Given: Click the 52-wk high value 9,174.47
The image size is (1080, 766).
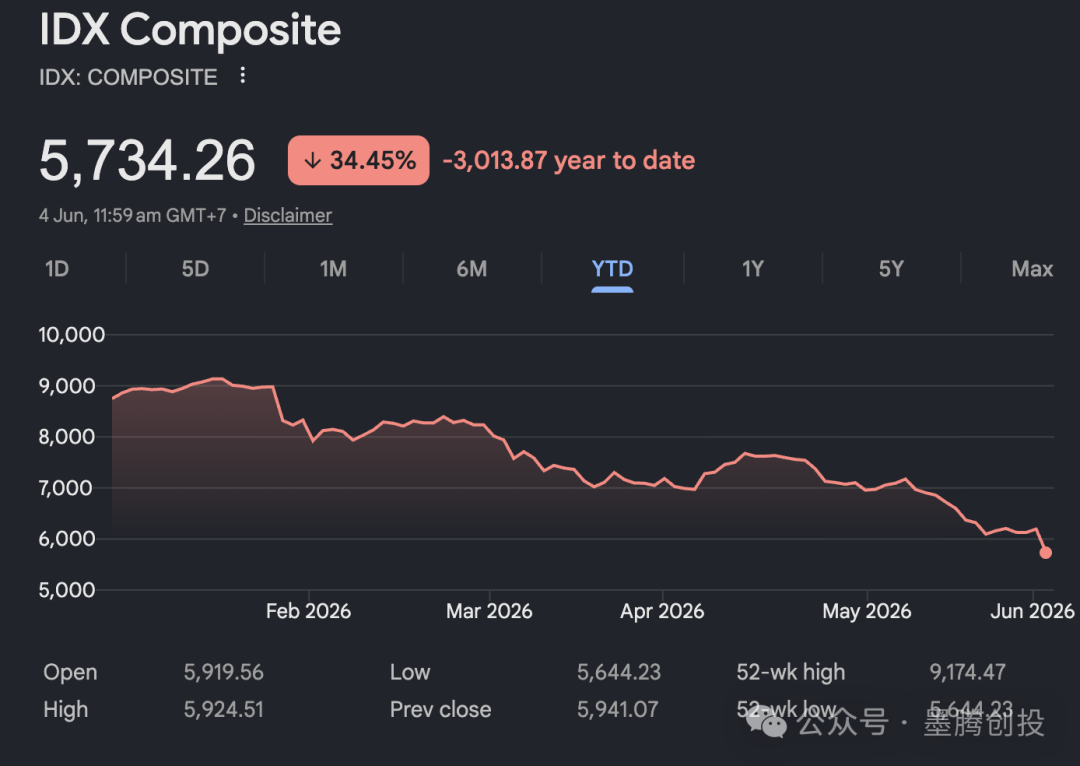Looking at the screenshot, I should coord(967,672).
